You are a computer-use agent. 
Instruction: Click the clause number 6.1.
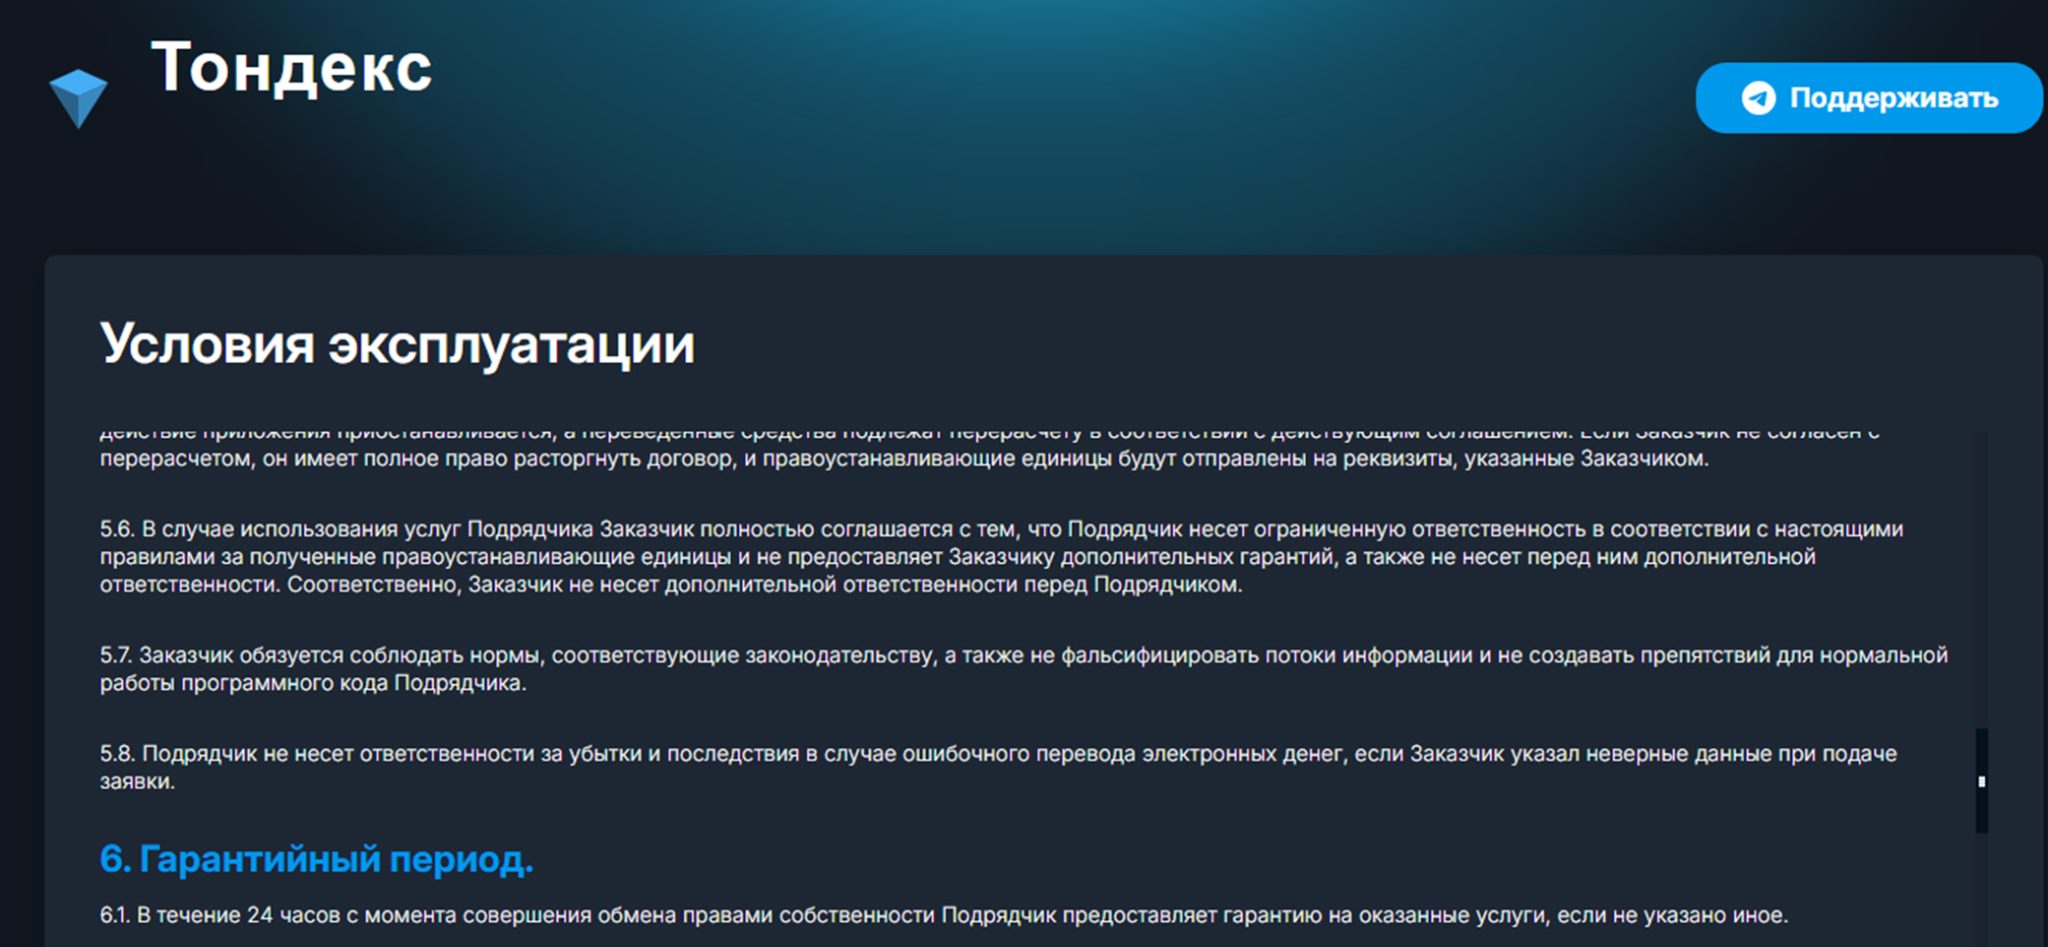point(114,915)
